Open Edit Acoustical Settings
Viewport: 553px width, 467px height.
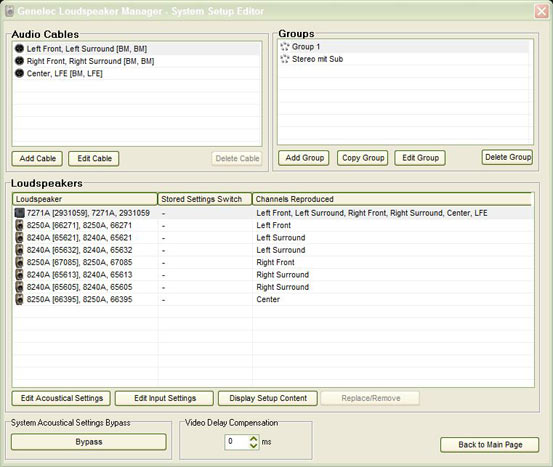pyautogui.click(x=61, y=398)
